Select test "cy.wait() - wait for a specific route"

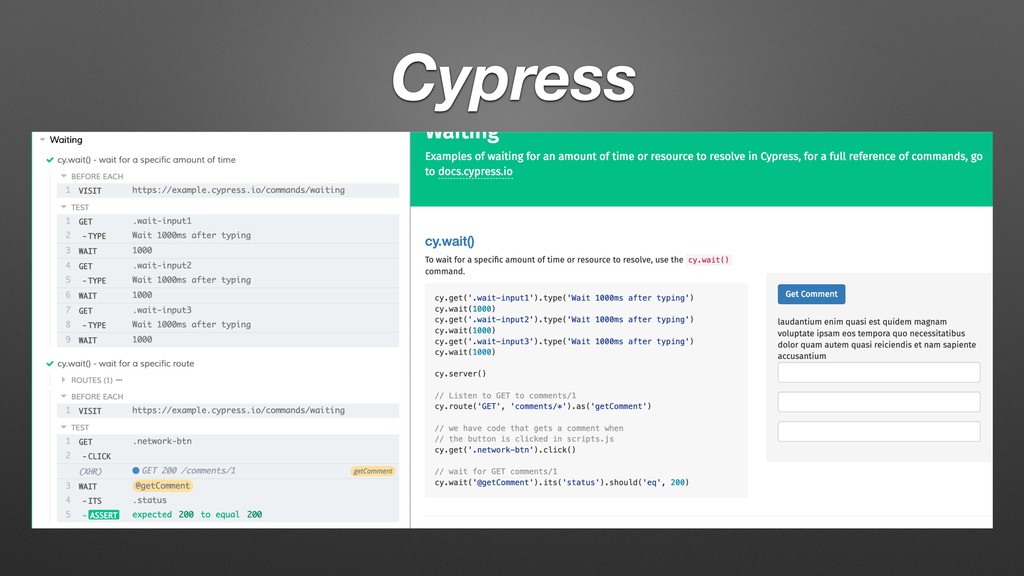point(125,364)
